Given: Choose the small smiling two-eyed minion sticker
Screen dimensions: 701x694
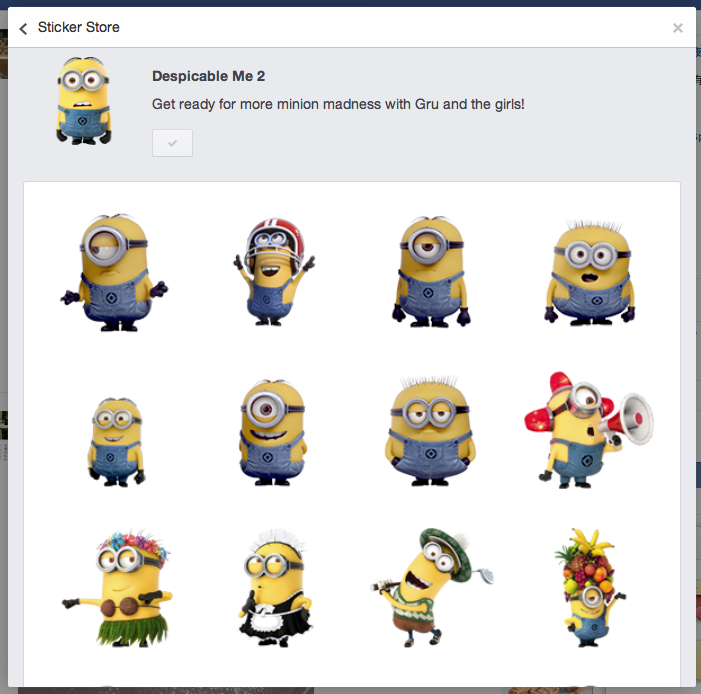Looking at the screenshot, I should (x=116, y=441).
